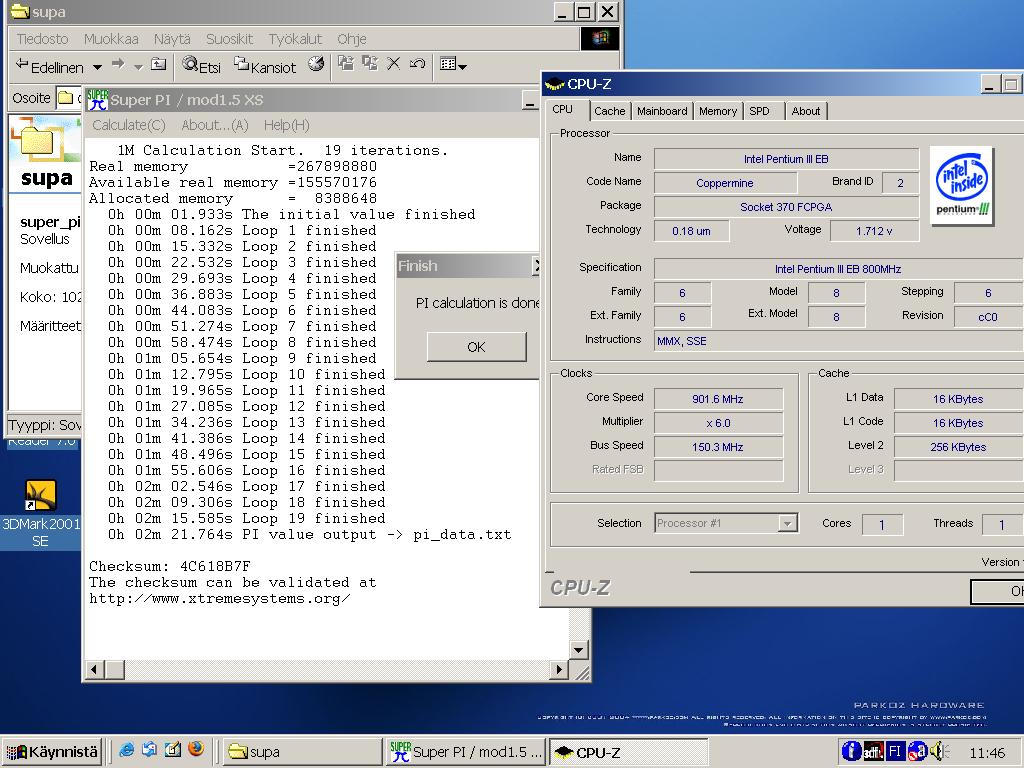Image resolution: width=1024 pixels, height=768 pixels.
Task: Open the Suosikit menu
Action: [x=229, y=39]
